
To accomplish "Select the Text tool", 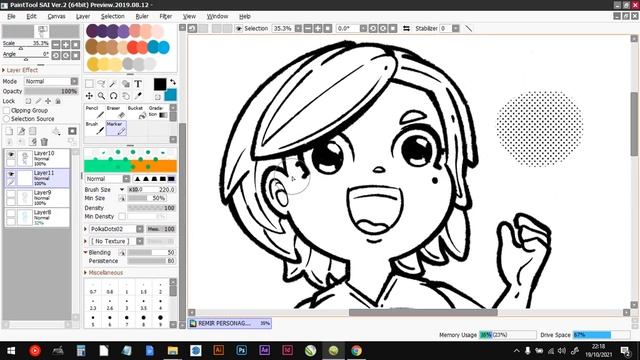I will pyautogui.click(x=138, y=84).
